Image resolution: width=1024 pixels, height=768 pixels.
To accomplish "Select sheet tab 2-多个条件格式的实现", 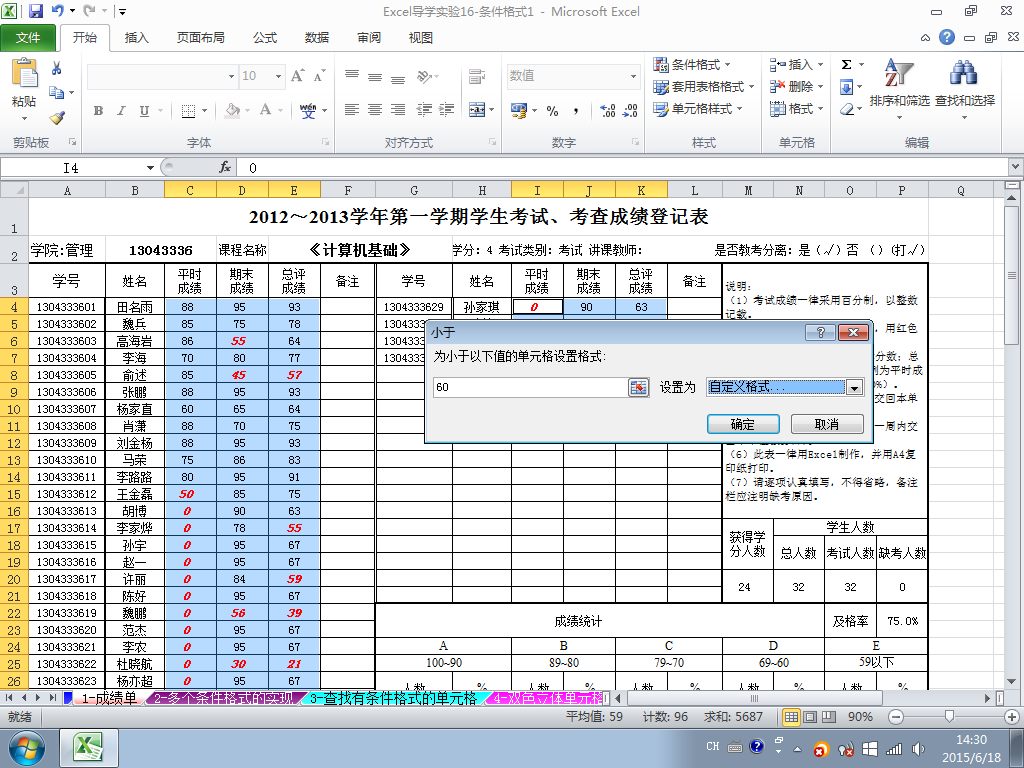I will [223, 698].
